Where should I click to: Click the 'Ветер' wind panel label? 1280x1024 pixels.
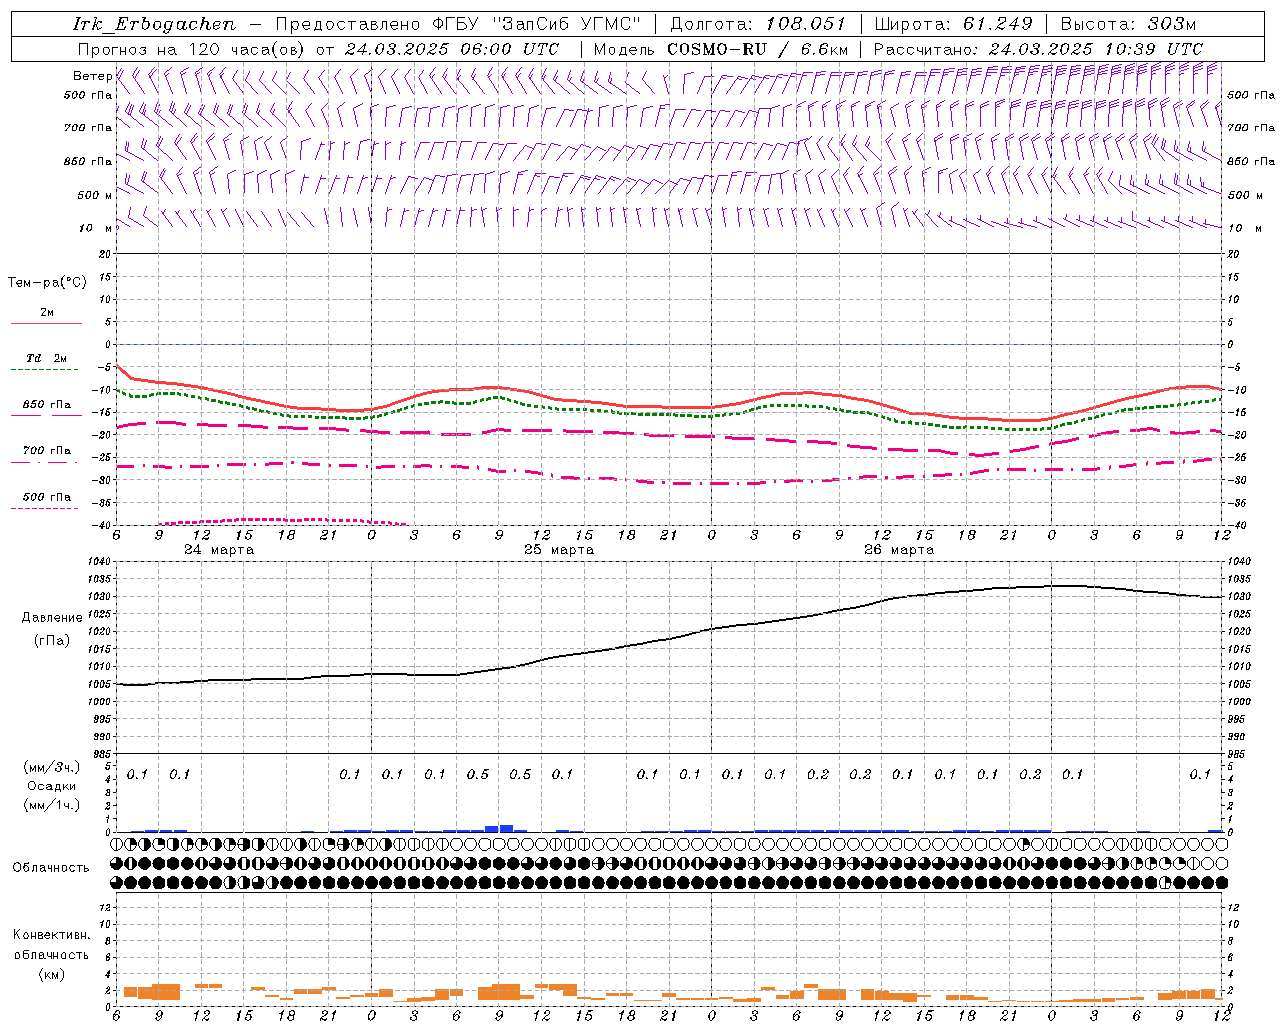coord(92,76)
